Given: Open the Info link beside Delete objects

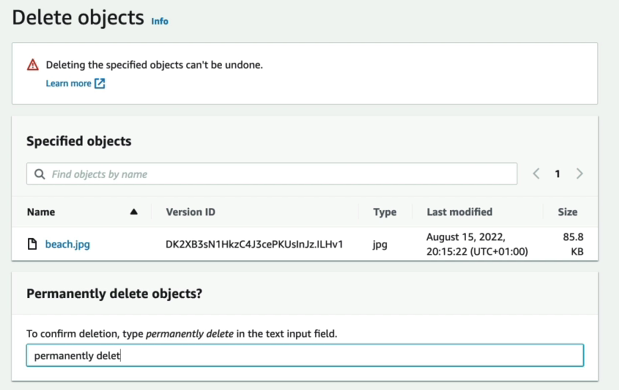Looking at the screenshot, I should tap(160, 21).
